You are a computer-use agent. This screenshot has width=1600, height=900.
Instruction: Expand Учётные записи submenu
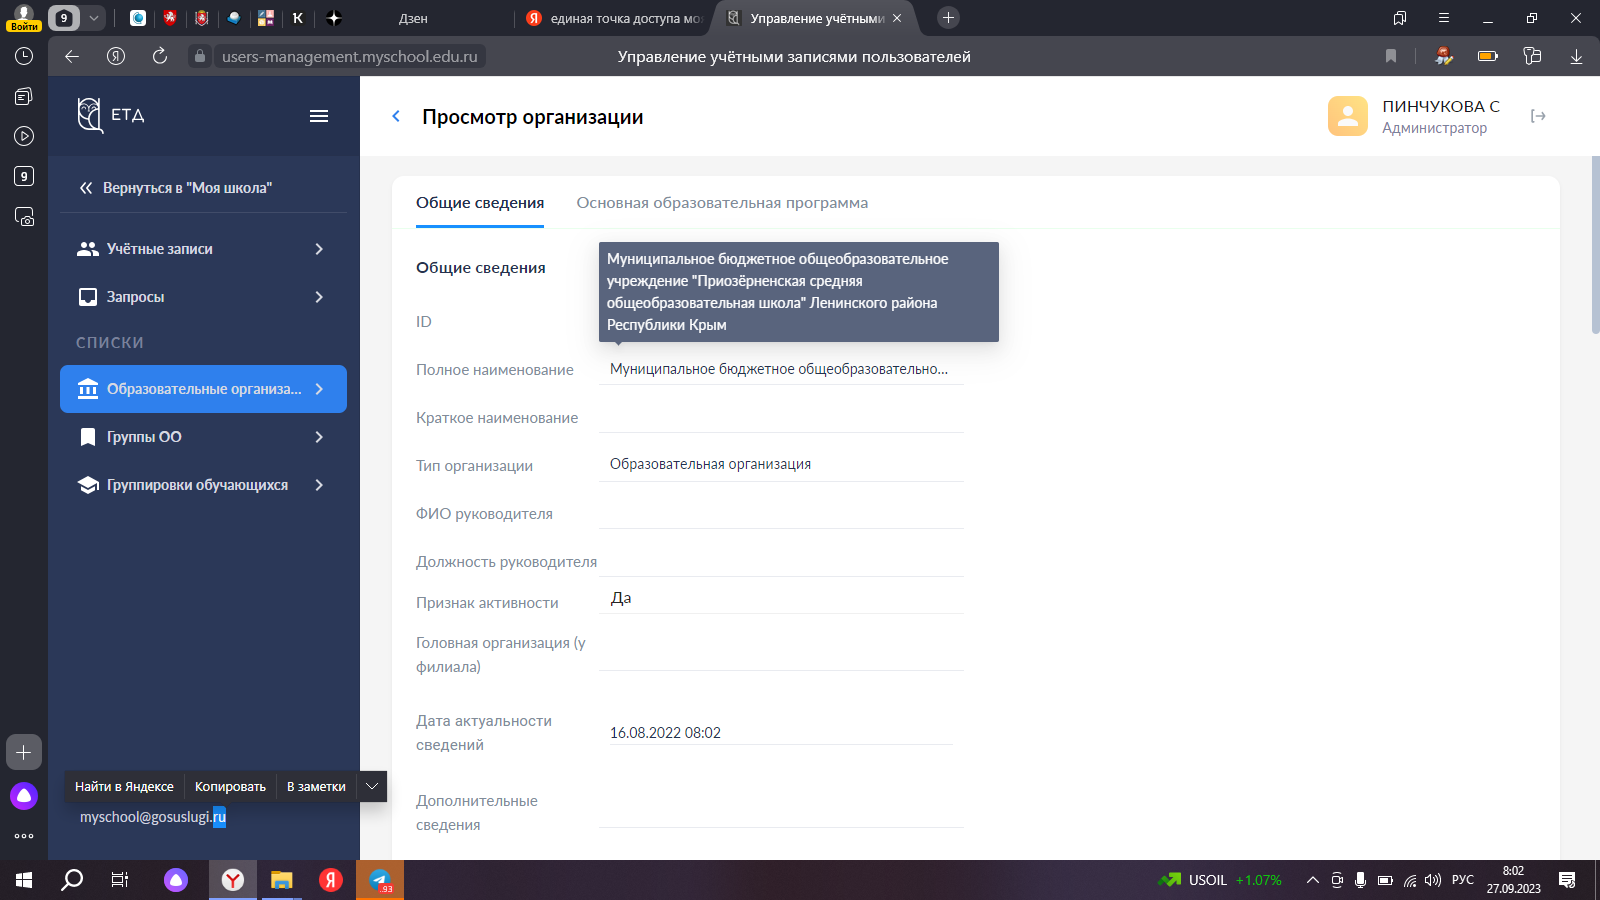tap(319, 249)
